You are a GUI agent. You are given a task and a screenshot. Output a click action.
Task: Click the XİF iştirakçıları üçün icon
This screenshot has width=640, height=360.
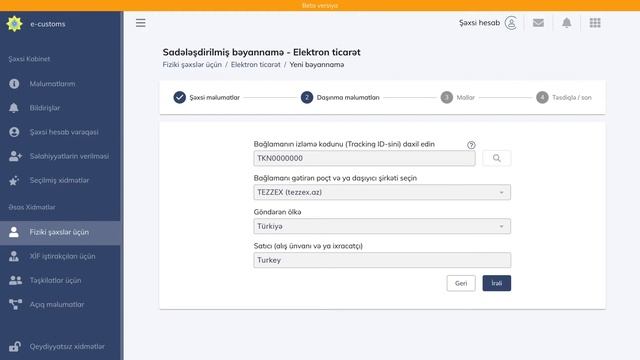click(x=14, y=256)
